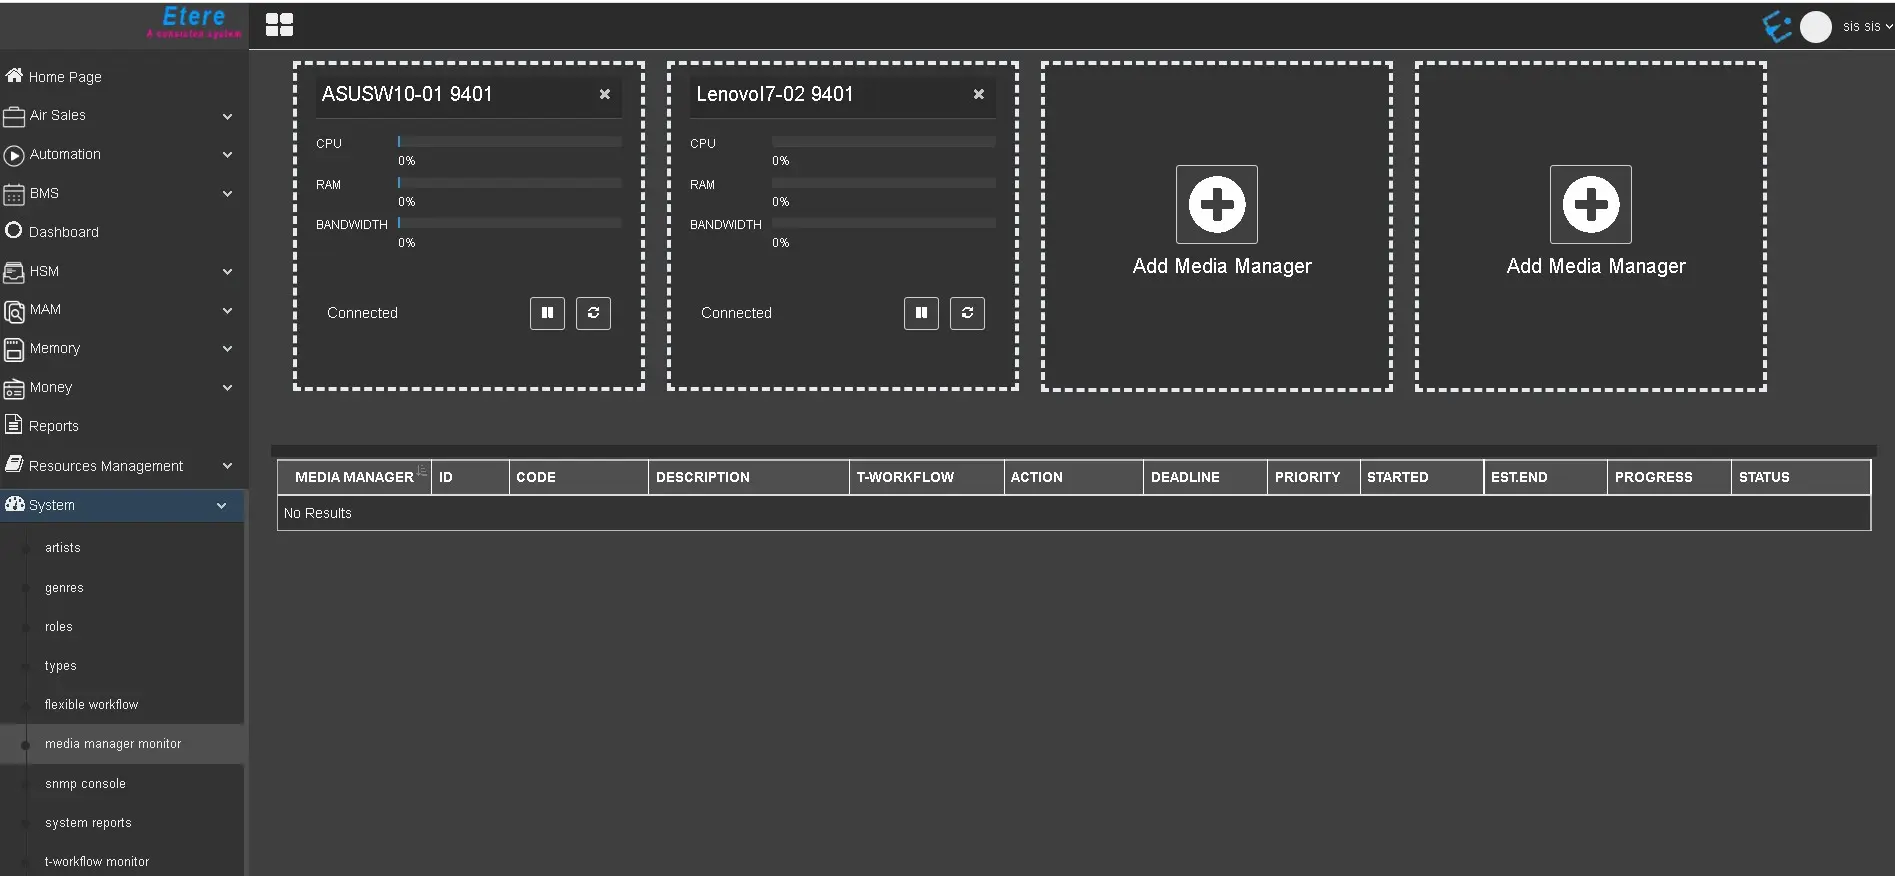The height and width of the screenshot is (876, 1895).
Task: Remove the ASUSW10-01 9401 panel
Action: pos(604,94)
